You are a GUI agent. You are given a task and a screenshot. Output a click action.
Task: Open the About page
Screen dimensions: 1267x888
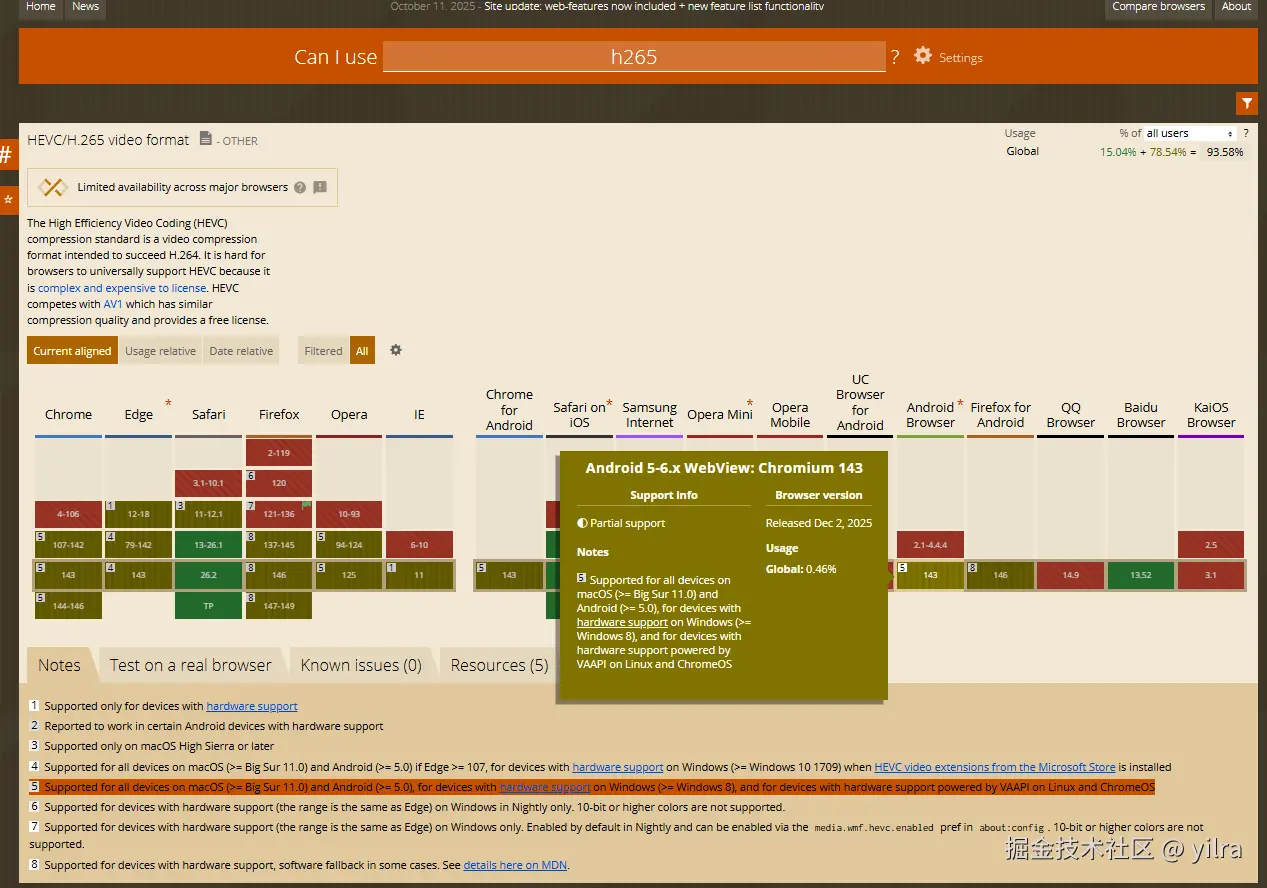point(1236,8)
